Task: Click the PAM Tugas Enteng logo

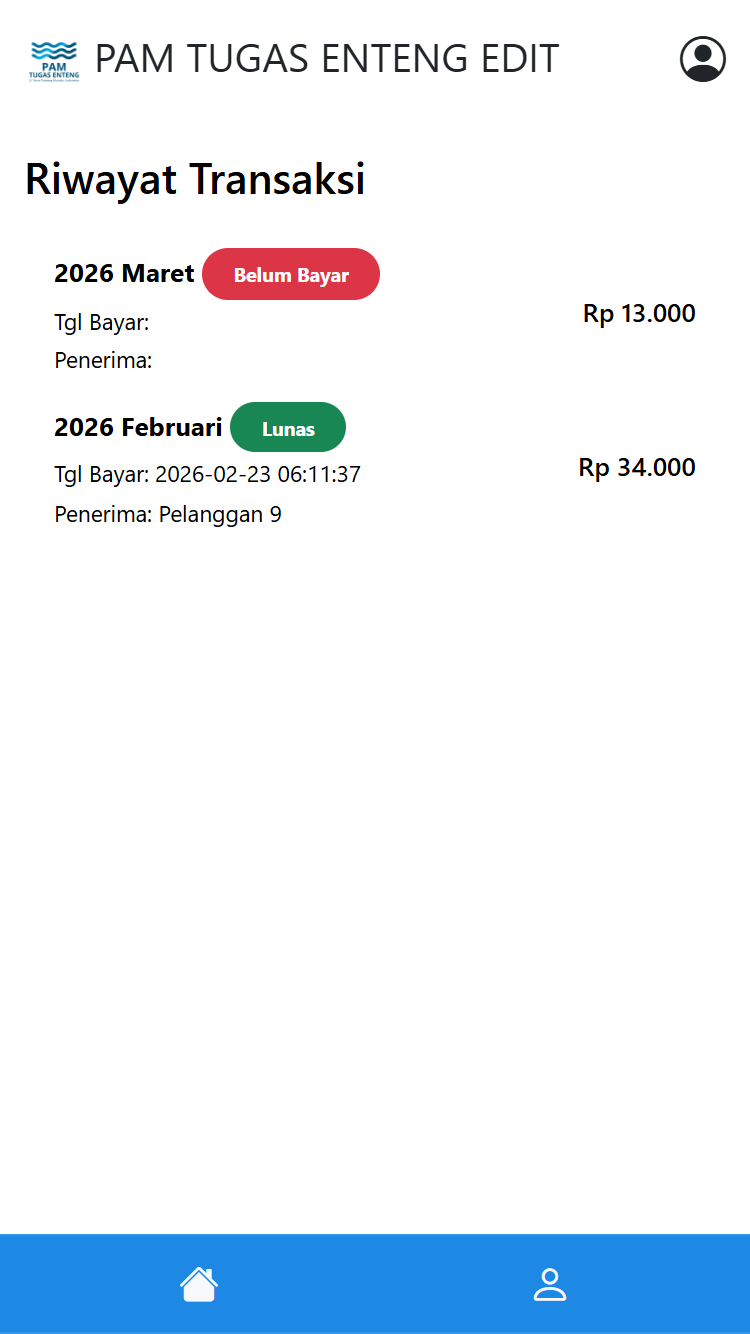Action: tap(54, 61)
